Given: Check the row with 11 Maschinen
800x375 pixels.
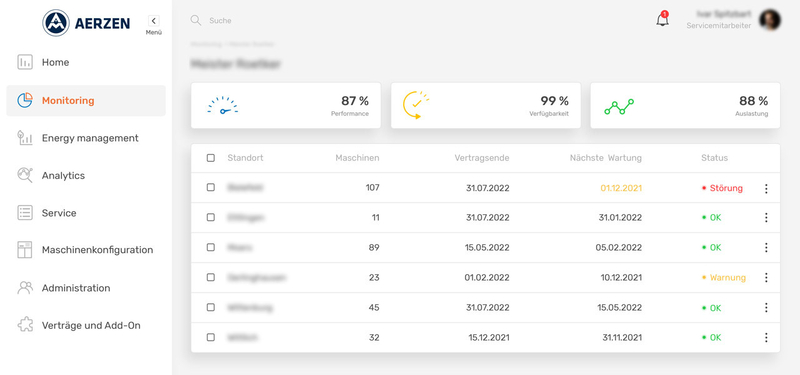Looking at the screenshot, I should tap(211, 217).
